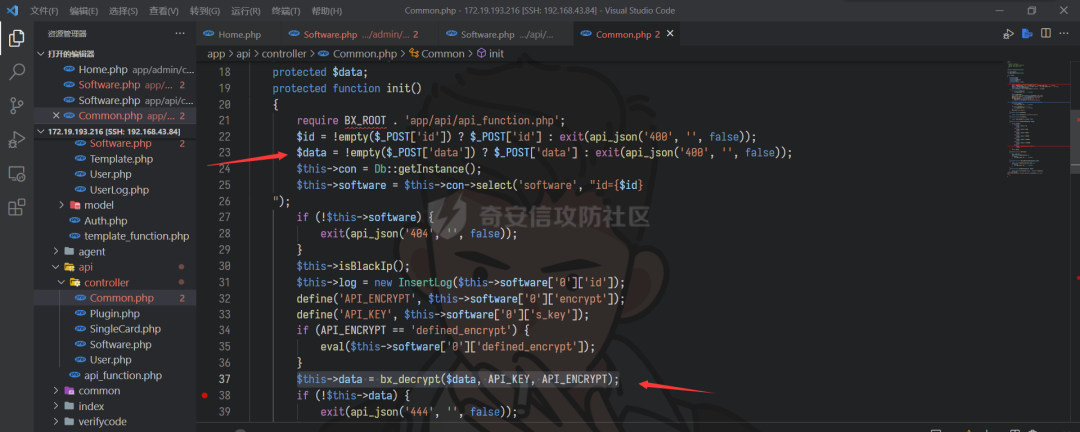Select the Common.php 2 editor tab
1080x432 pixels.
627,34
